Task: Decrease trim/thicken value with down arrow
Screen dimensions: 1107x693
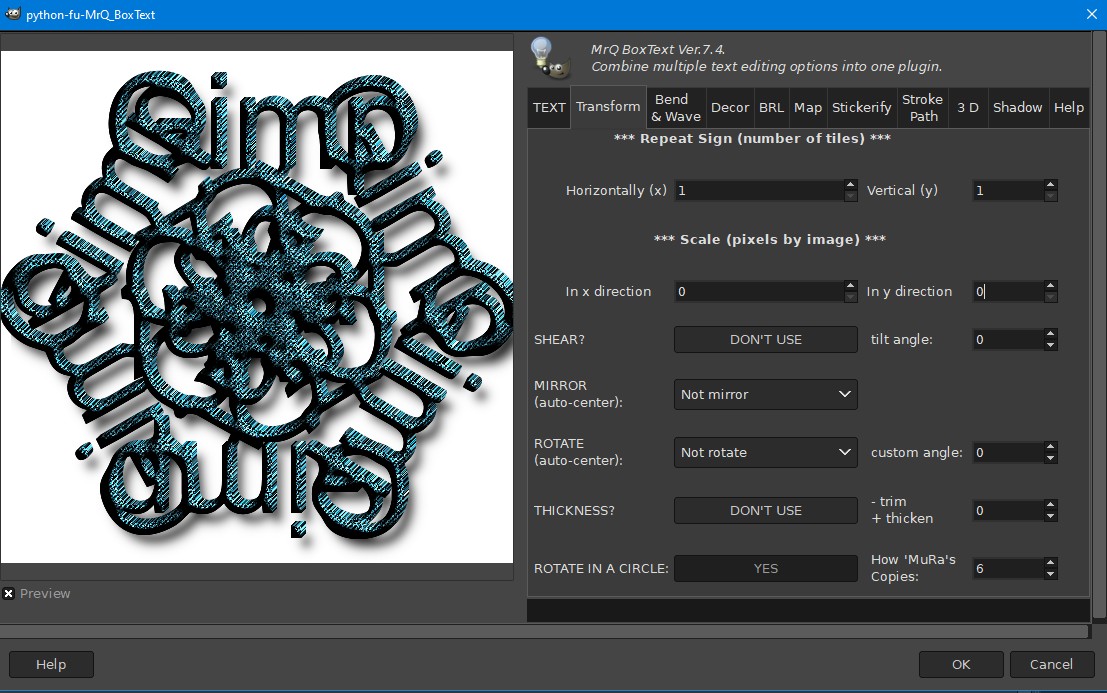Action: point(1051,516)
